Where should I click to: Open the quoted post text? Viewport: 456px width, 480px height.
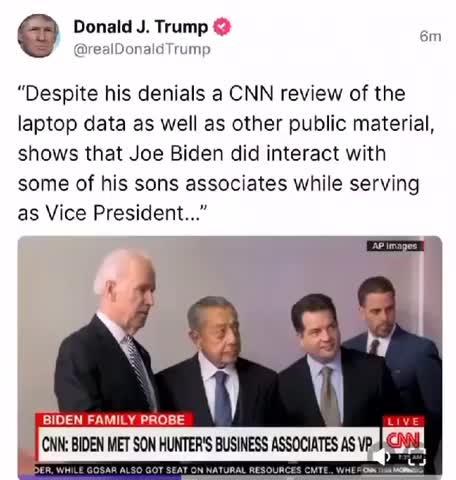point(227,153)
